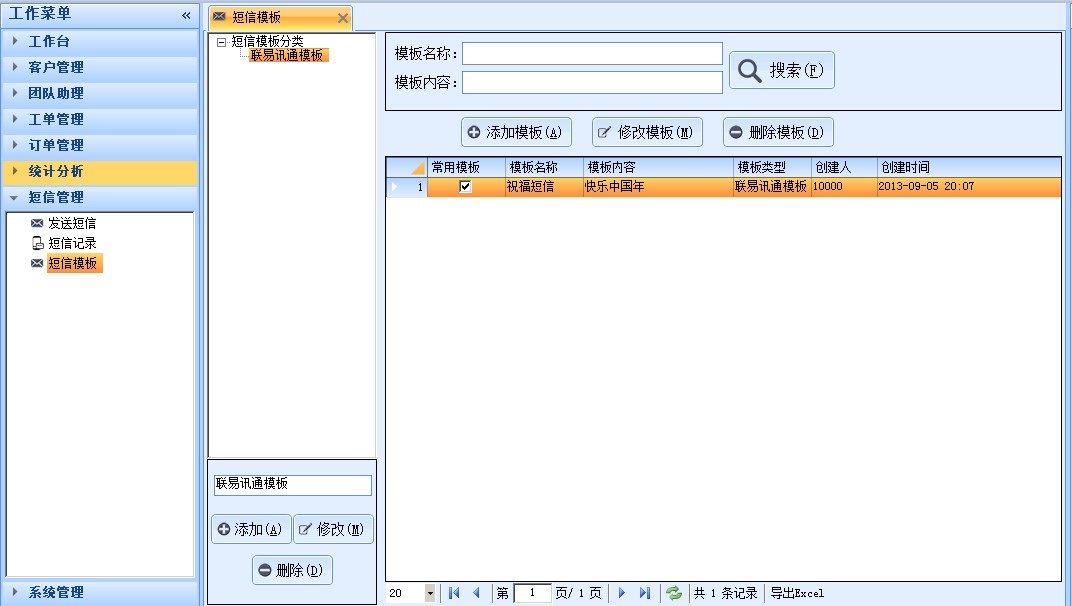Select 联易讯通模板 in the category tree
Screen dimensions: 1072x606
(287, 56)
